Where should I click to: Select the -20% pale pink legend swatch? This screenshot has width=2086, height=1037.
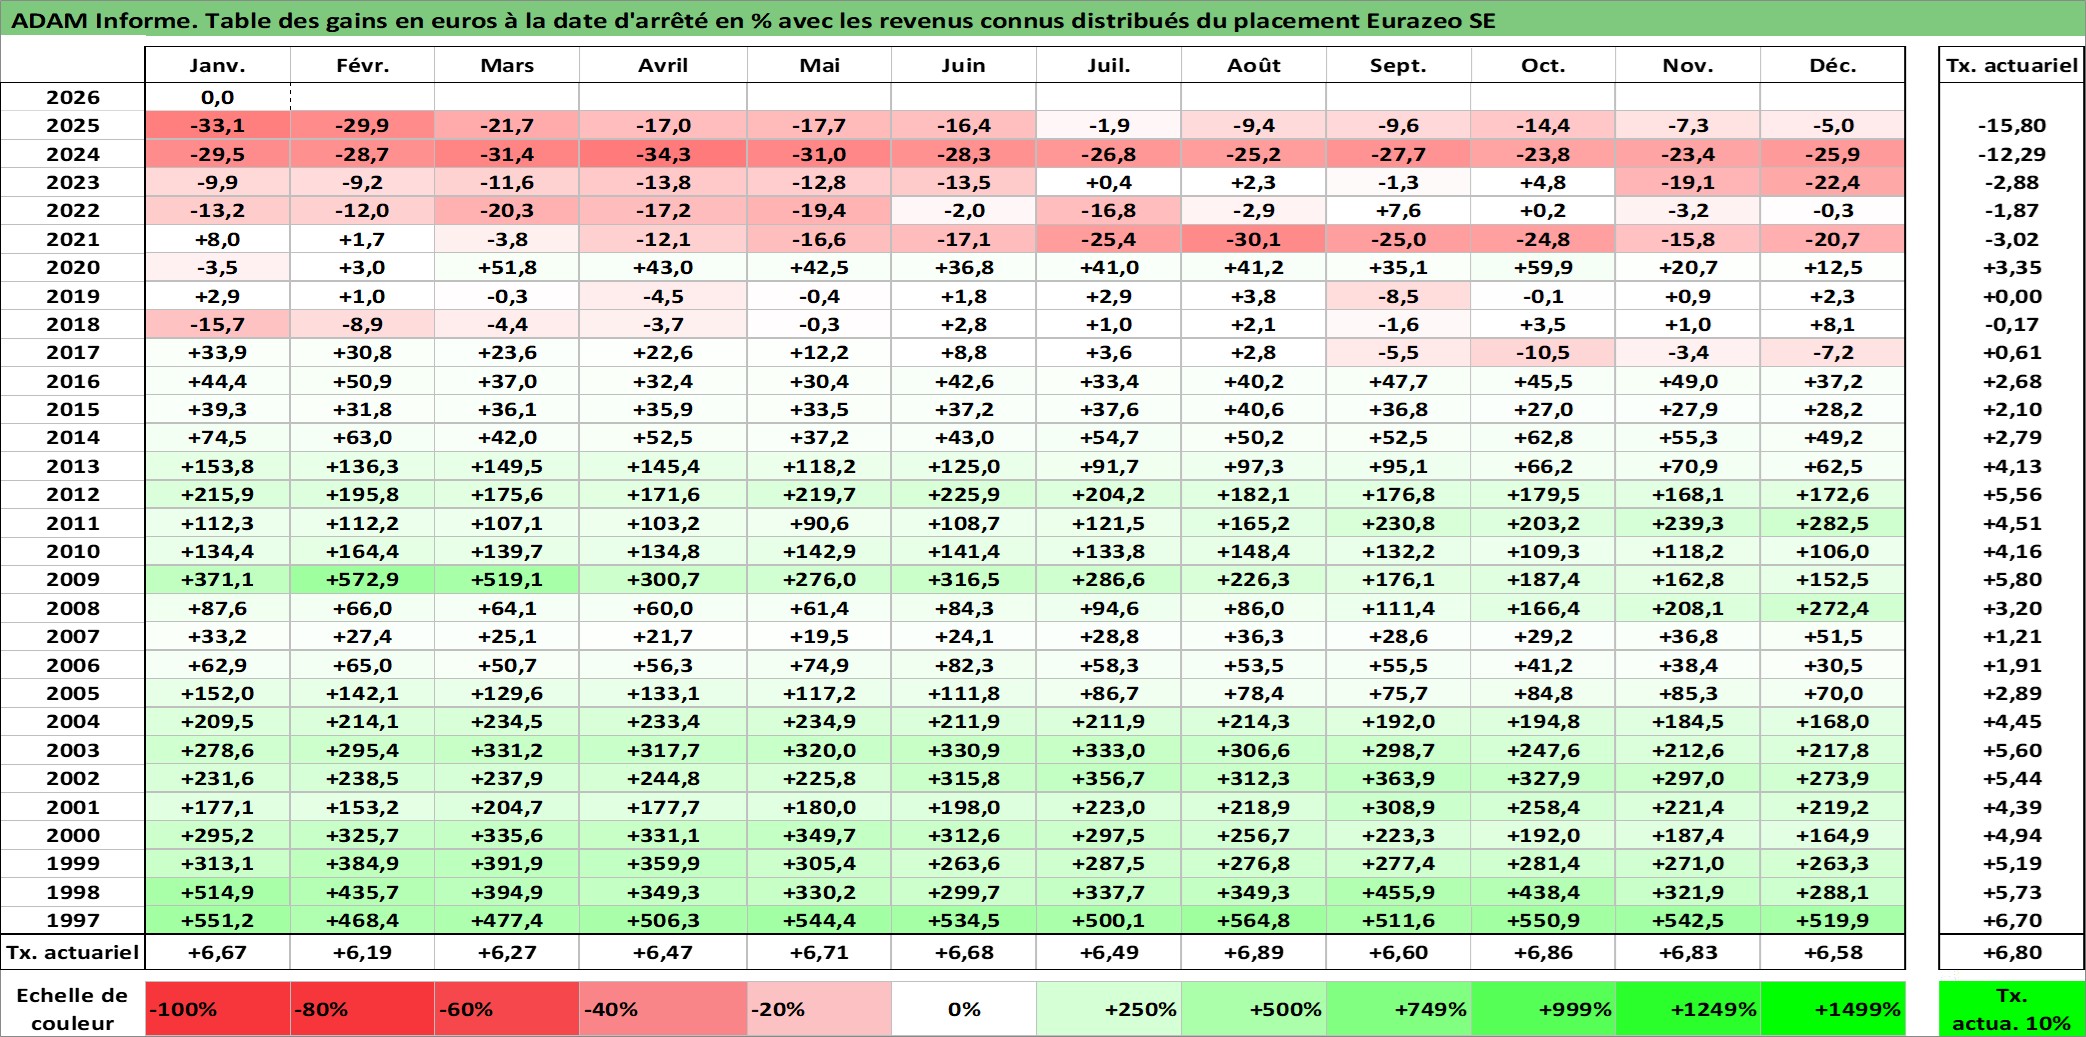(819, 1009)
